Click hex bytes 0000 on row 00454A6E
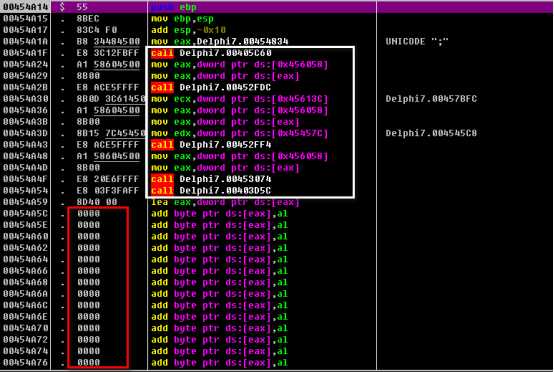Viewport: 554px width, 372px height. (x=88, y=317)
